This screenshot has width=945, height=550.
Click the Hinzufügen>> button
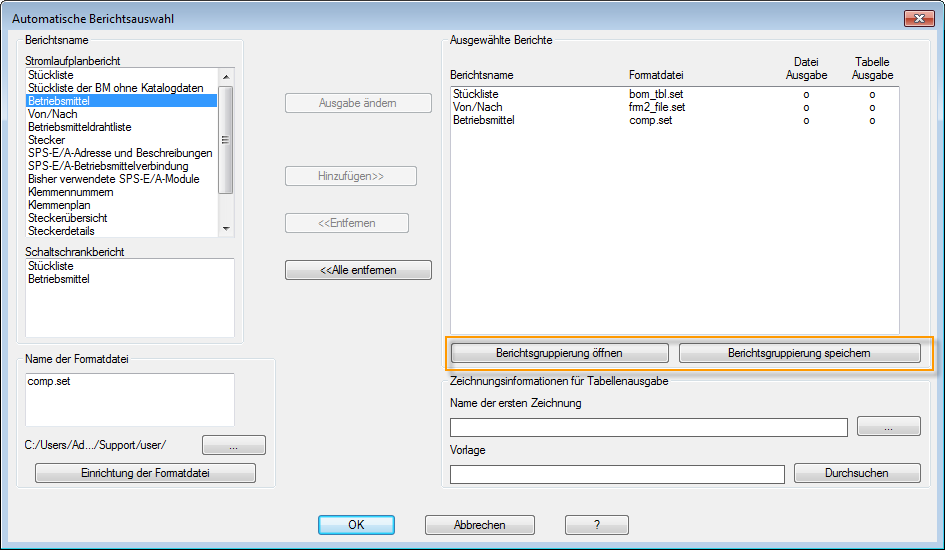click(351, 176)
